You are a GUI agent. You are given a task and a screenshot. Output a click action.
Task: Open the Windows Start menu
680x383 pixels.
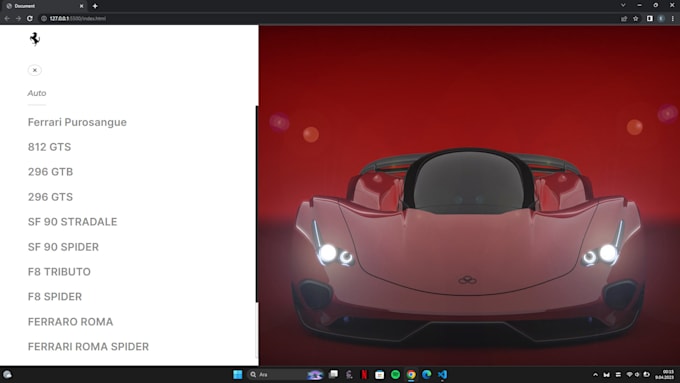[x=238, y=375]
